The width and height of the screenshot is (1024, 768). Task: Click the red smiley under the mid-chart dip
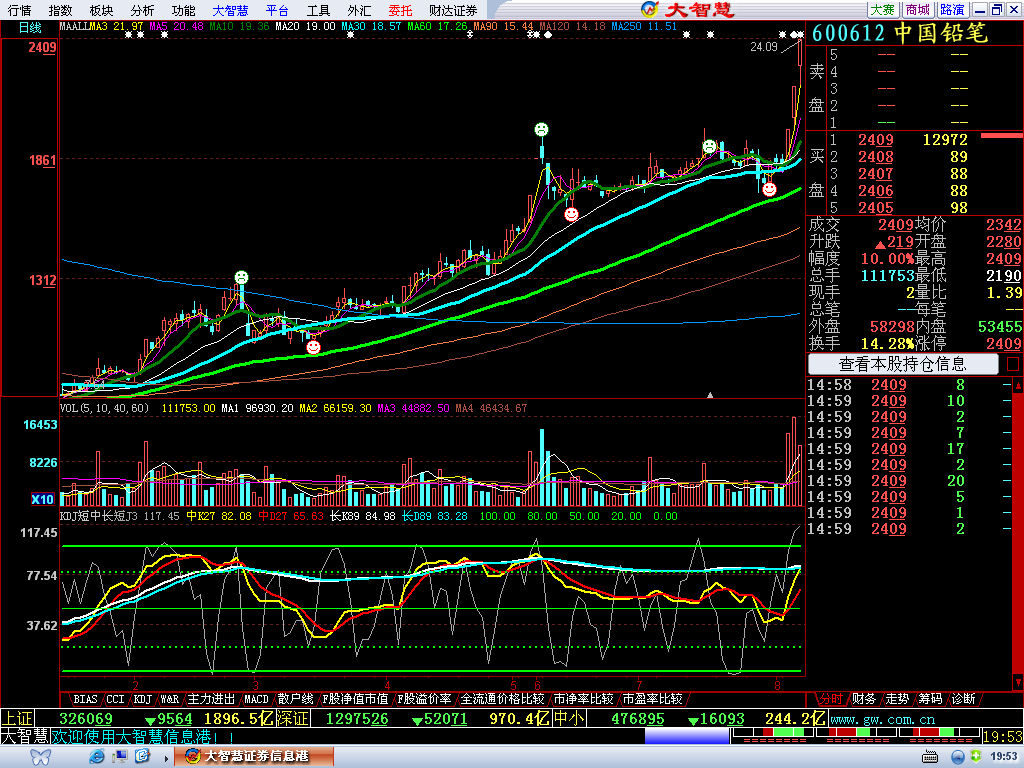click(x=571, y=214)
